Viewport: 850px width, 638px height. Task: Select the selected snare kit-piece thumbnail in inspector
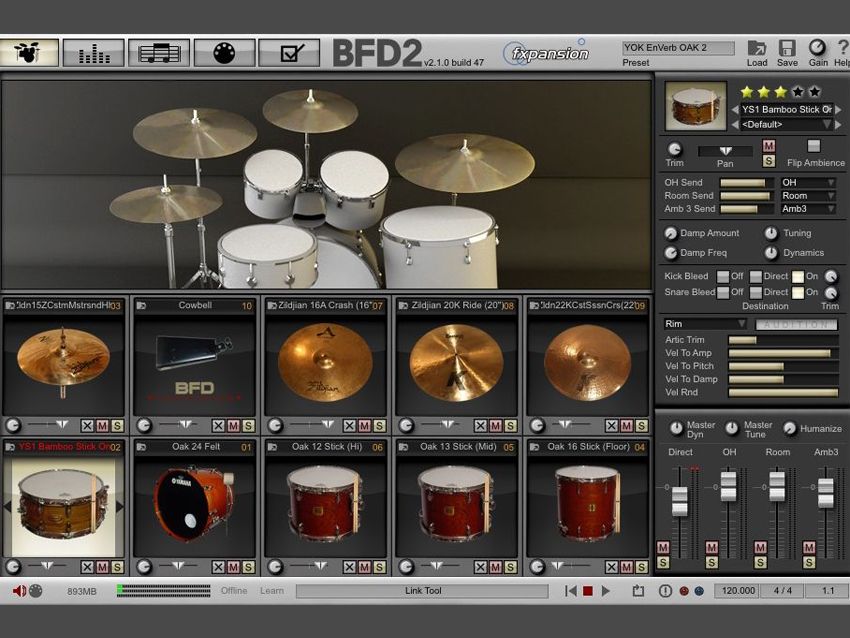click(696, 106)
